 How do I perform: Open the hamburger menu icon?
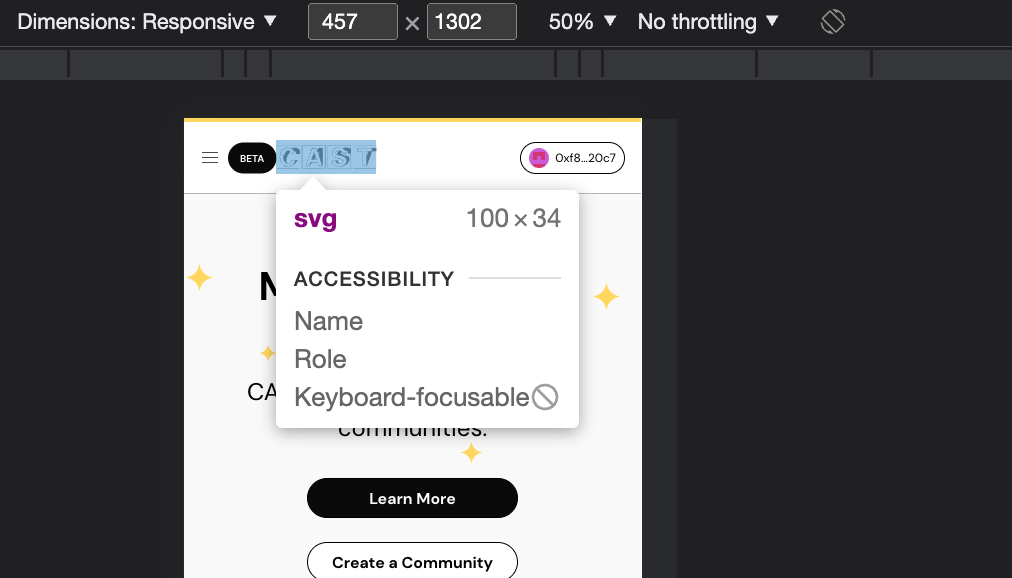coord(210,157)
